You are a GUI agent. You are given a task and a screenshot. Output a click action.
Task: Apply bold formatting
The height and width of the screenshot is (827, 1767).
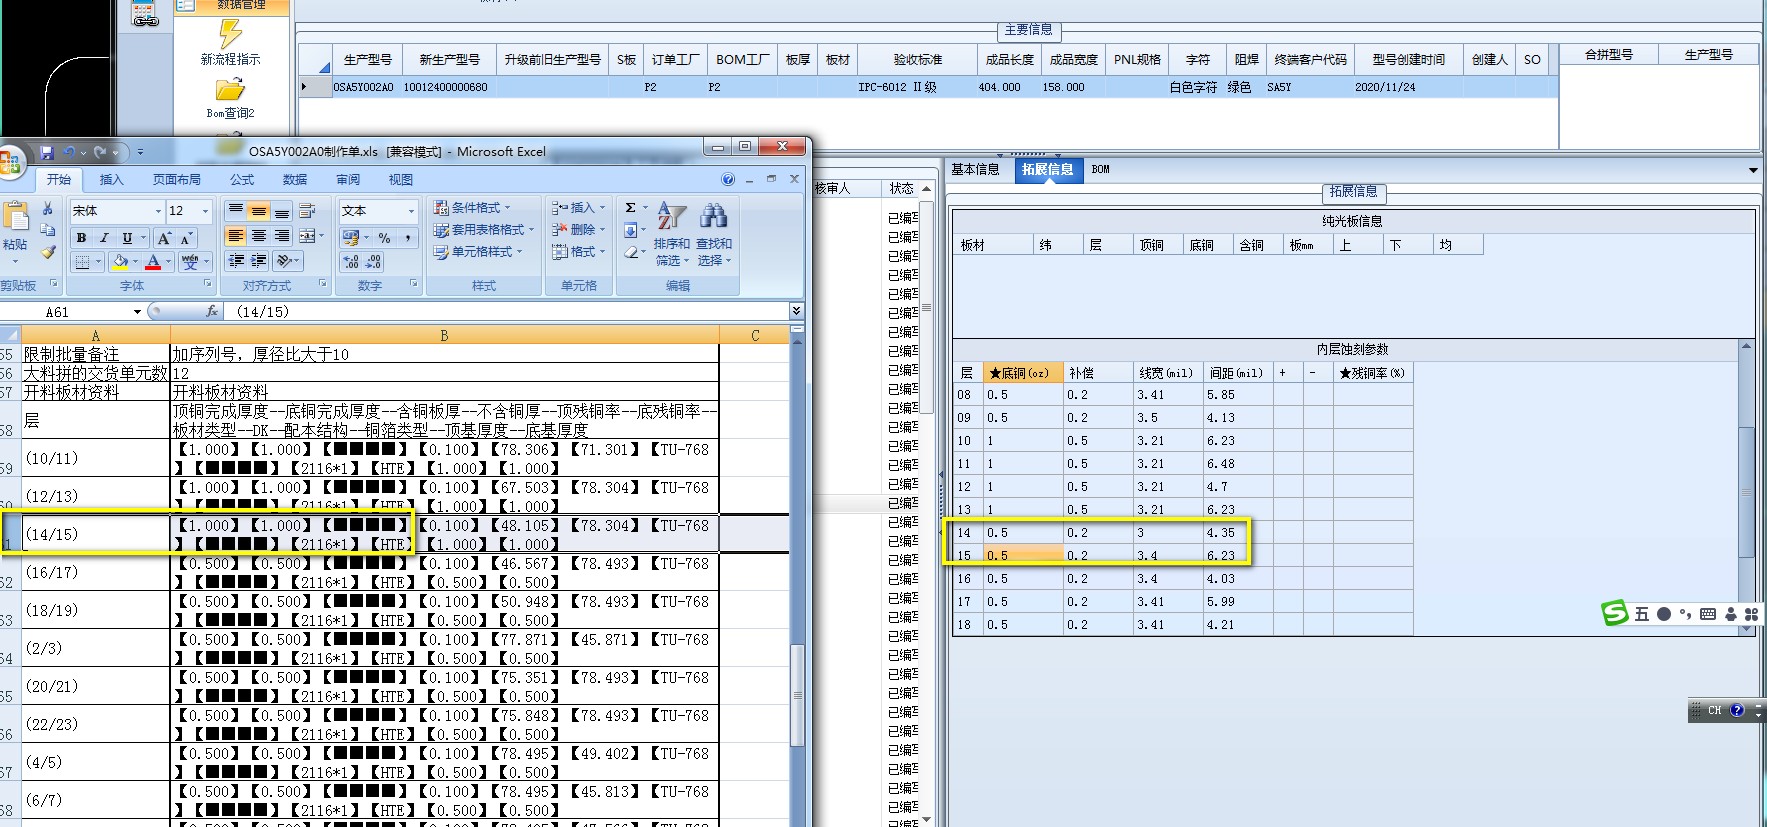coord(81,238)
